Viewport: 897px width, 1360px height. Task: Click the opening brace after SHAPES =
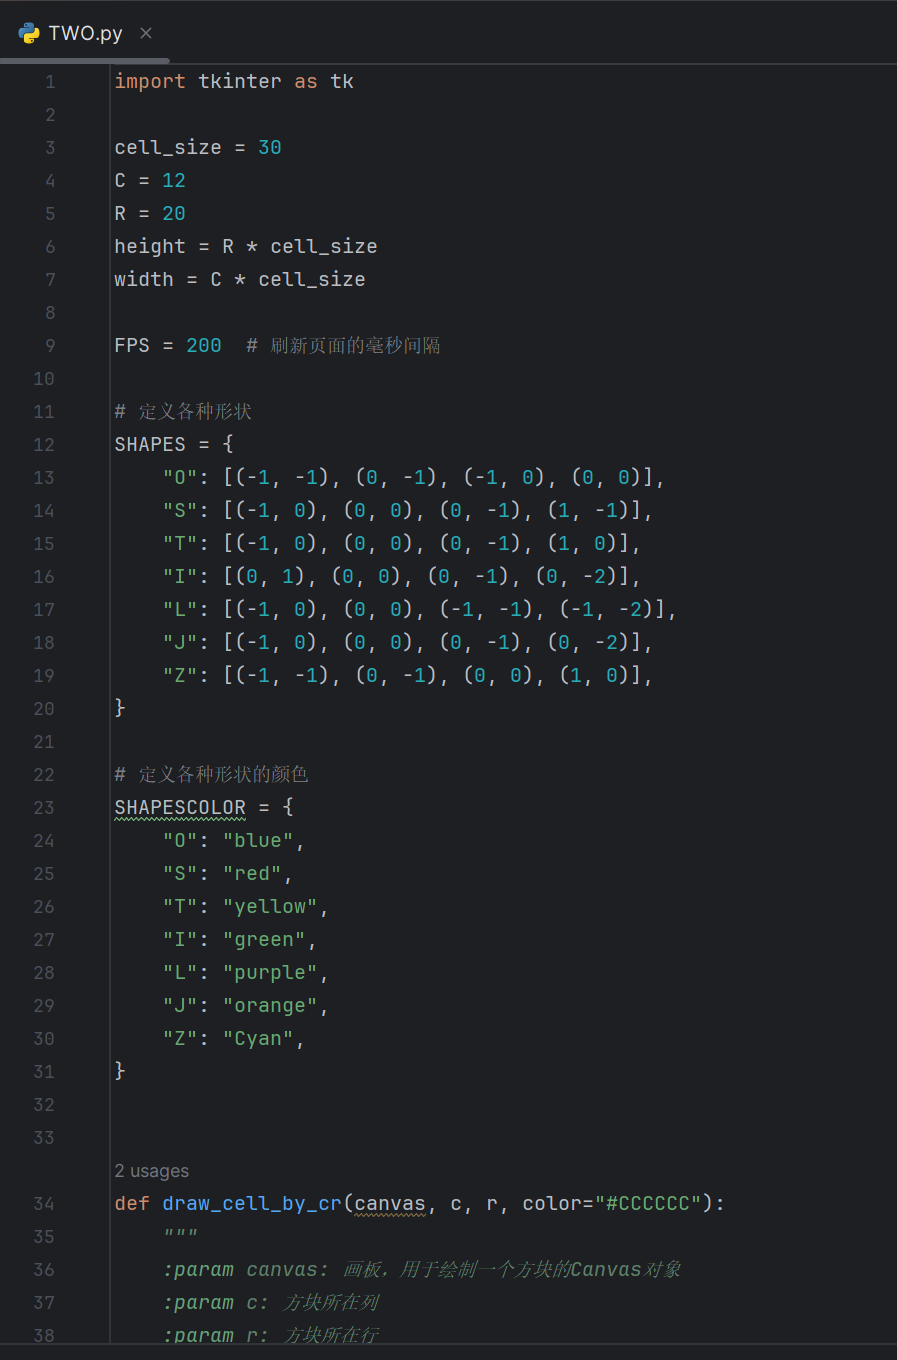click(228, 444)
